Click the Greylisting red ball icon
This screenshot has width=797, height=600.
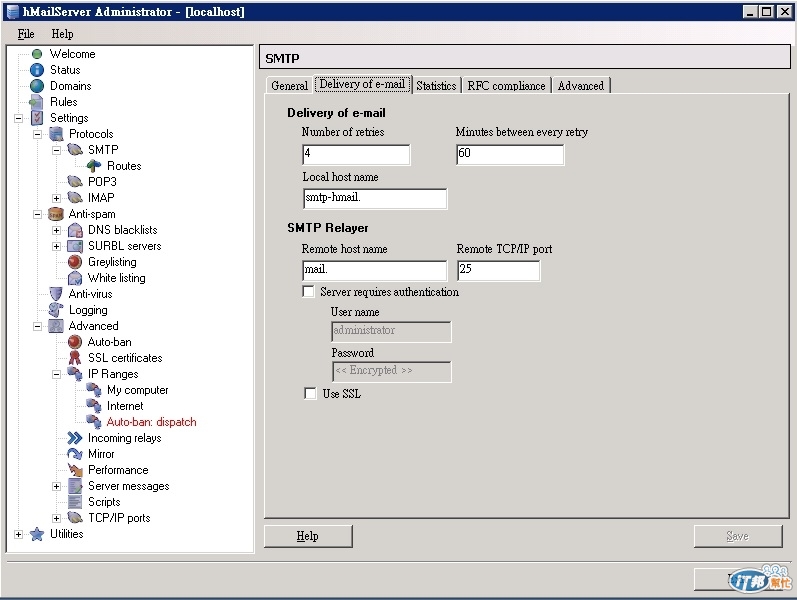[x=75, y=262]
